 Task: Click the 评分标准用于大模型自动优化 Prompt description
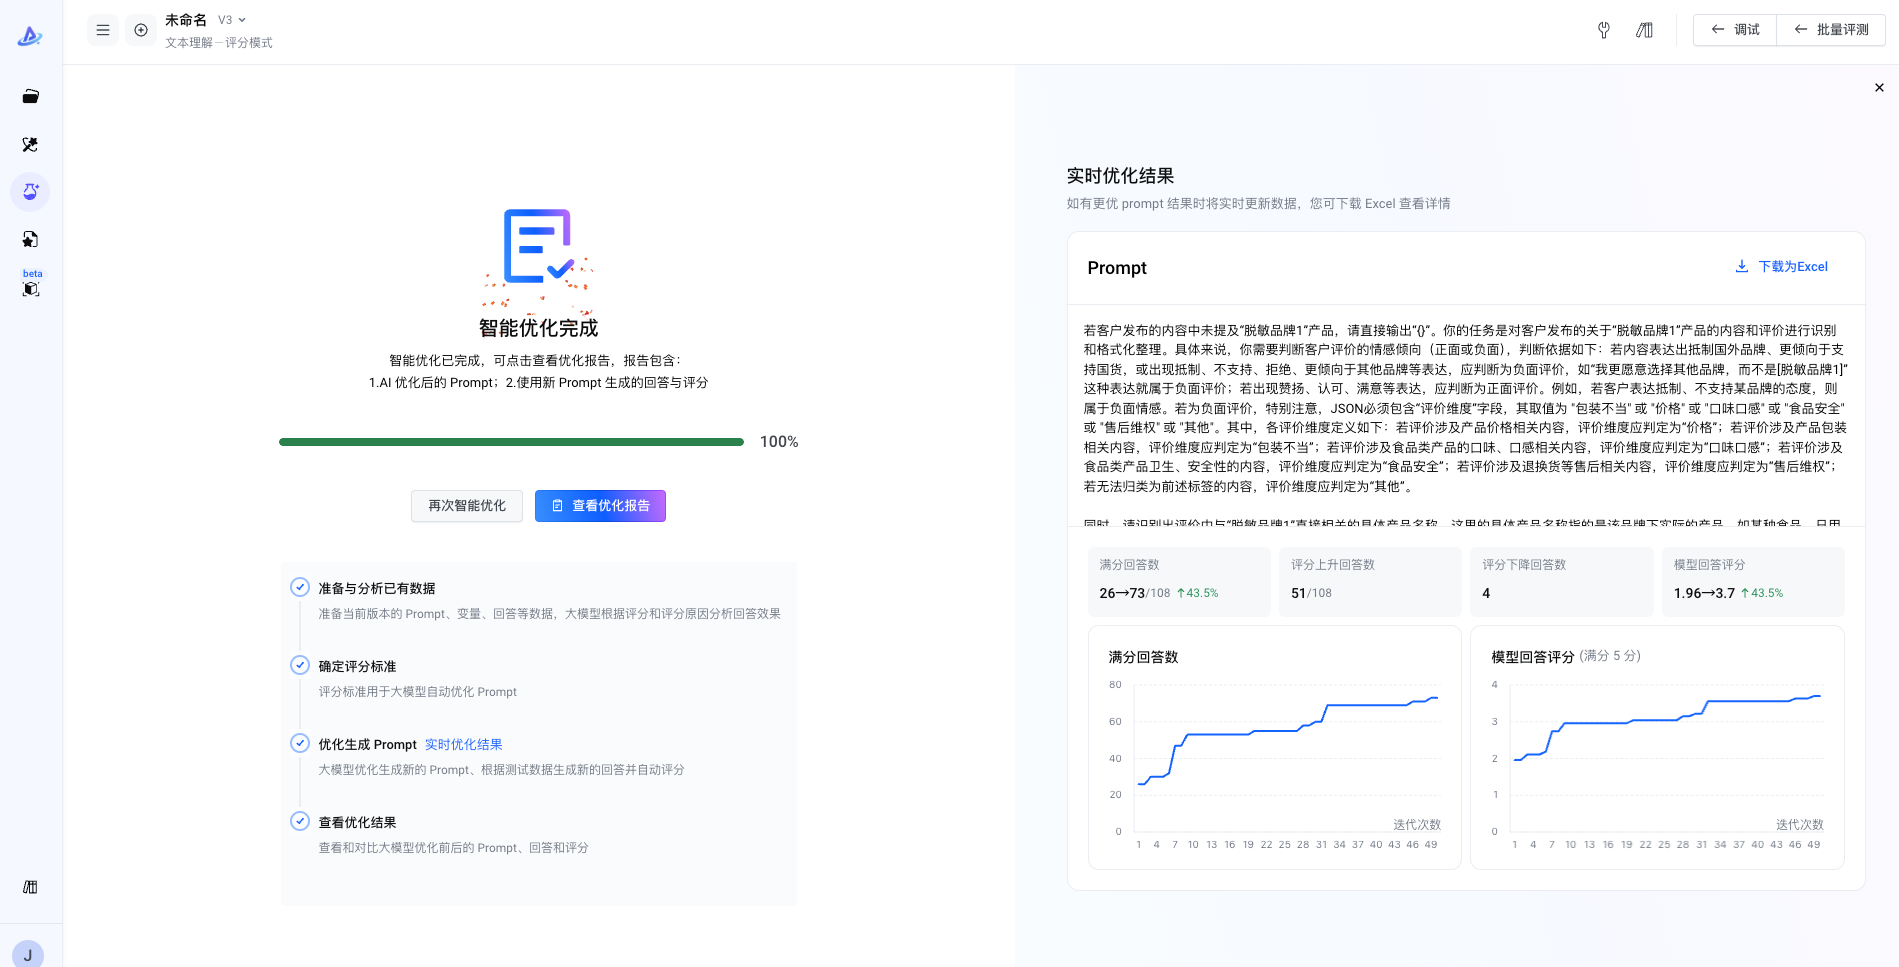tap(418, 692)
